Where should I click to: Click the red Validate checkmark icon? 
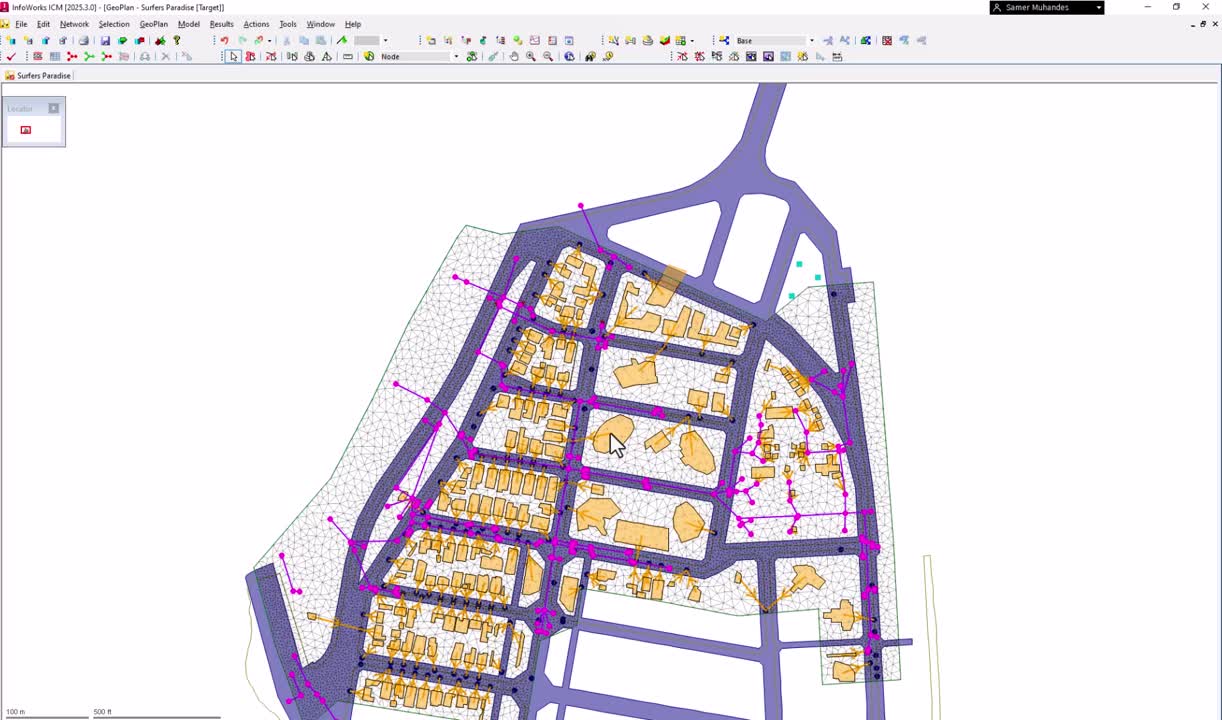11,56
